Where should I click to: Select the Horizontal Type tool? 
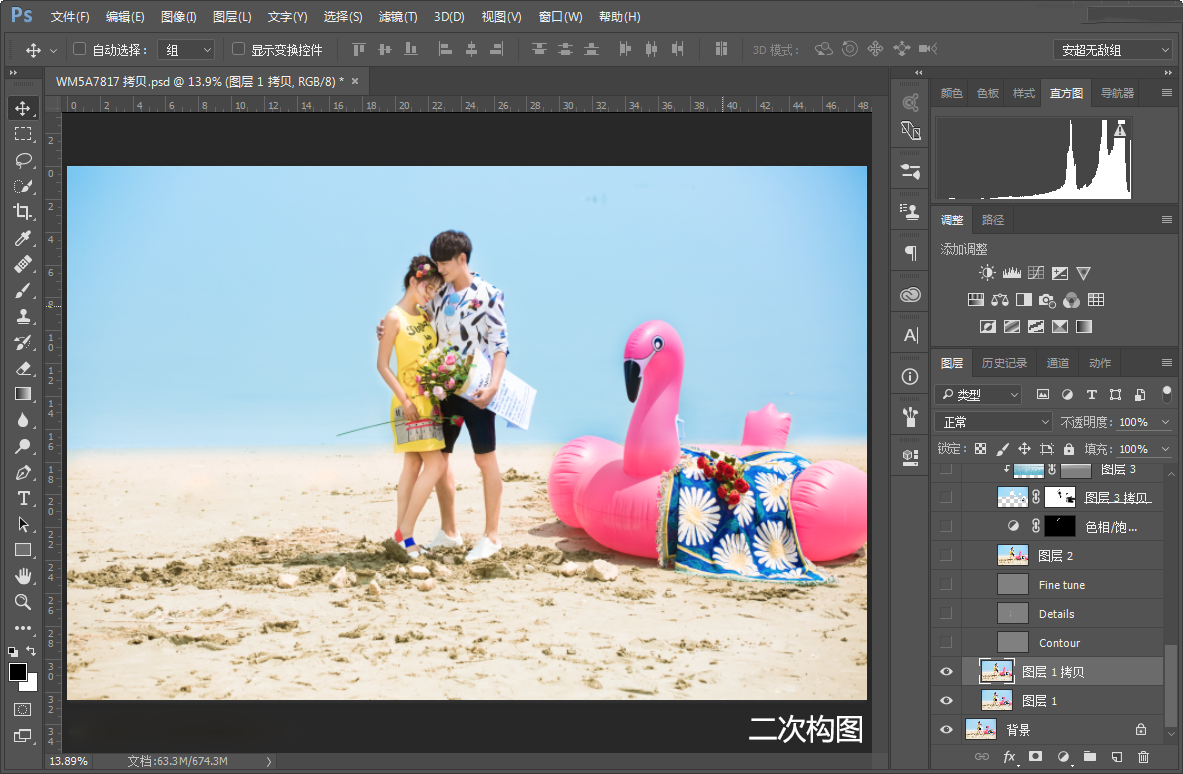pos(23,499)
